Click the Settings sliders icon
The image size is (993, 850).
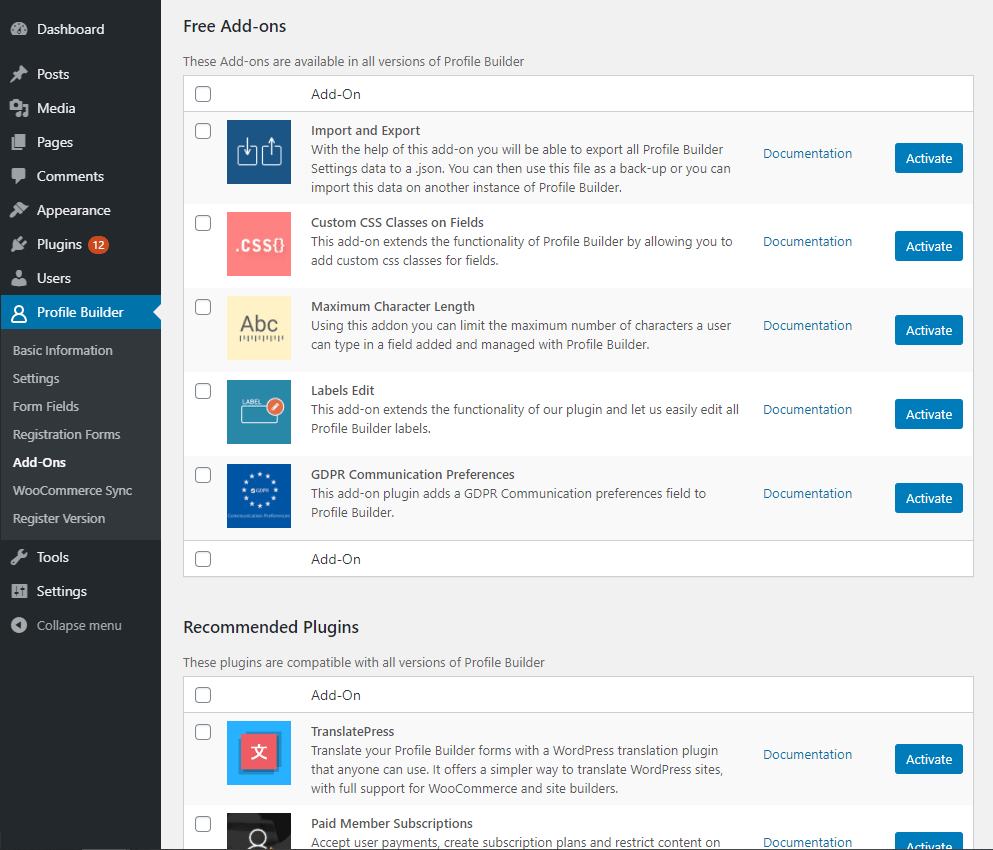coord(19,591)
